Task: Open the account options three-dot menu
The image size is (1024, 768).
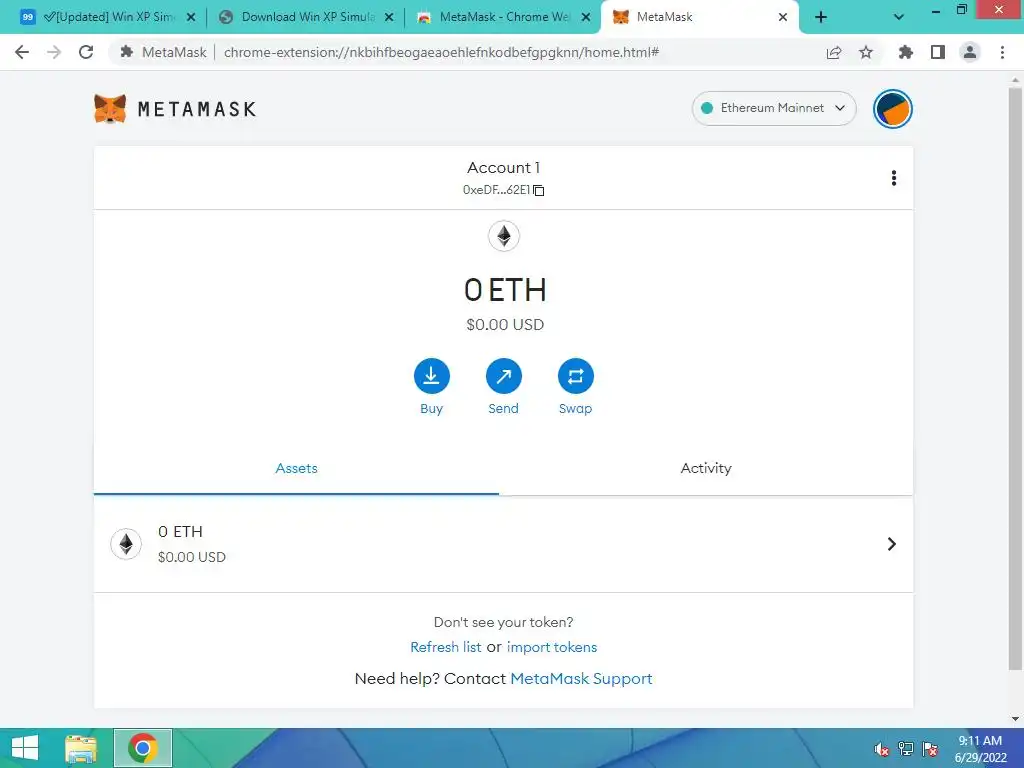Action: [893, 178]
